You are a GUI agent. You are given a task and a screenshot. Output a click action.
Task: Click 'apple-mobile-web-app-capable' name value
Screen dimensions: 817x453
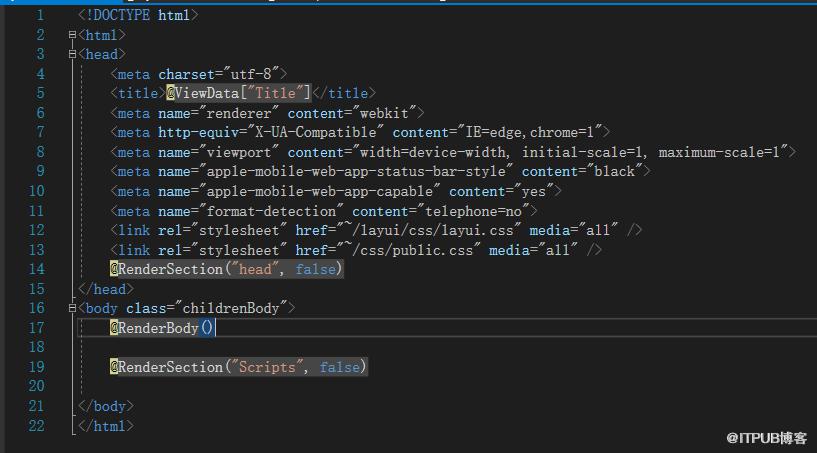[x=320, y=191]
